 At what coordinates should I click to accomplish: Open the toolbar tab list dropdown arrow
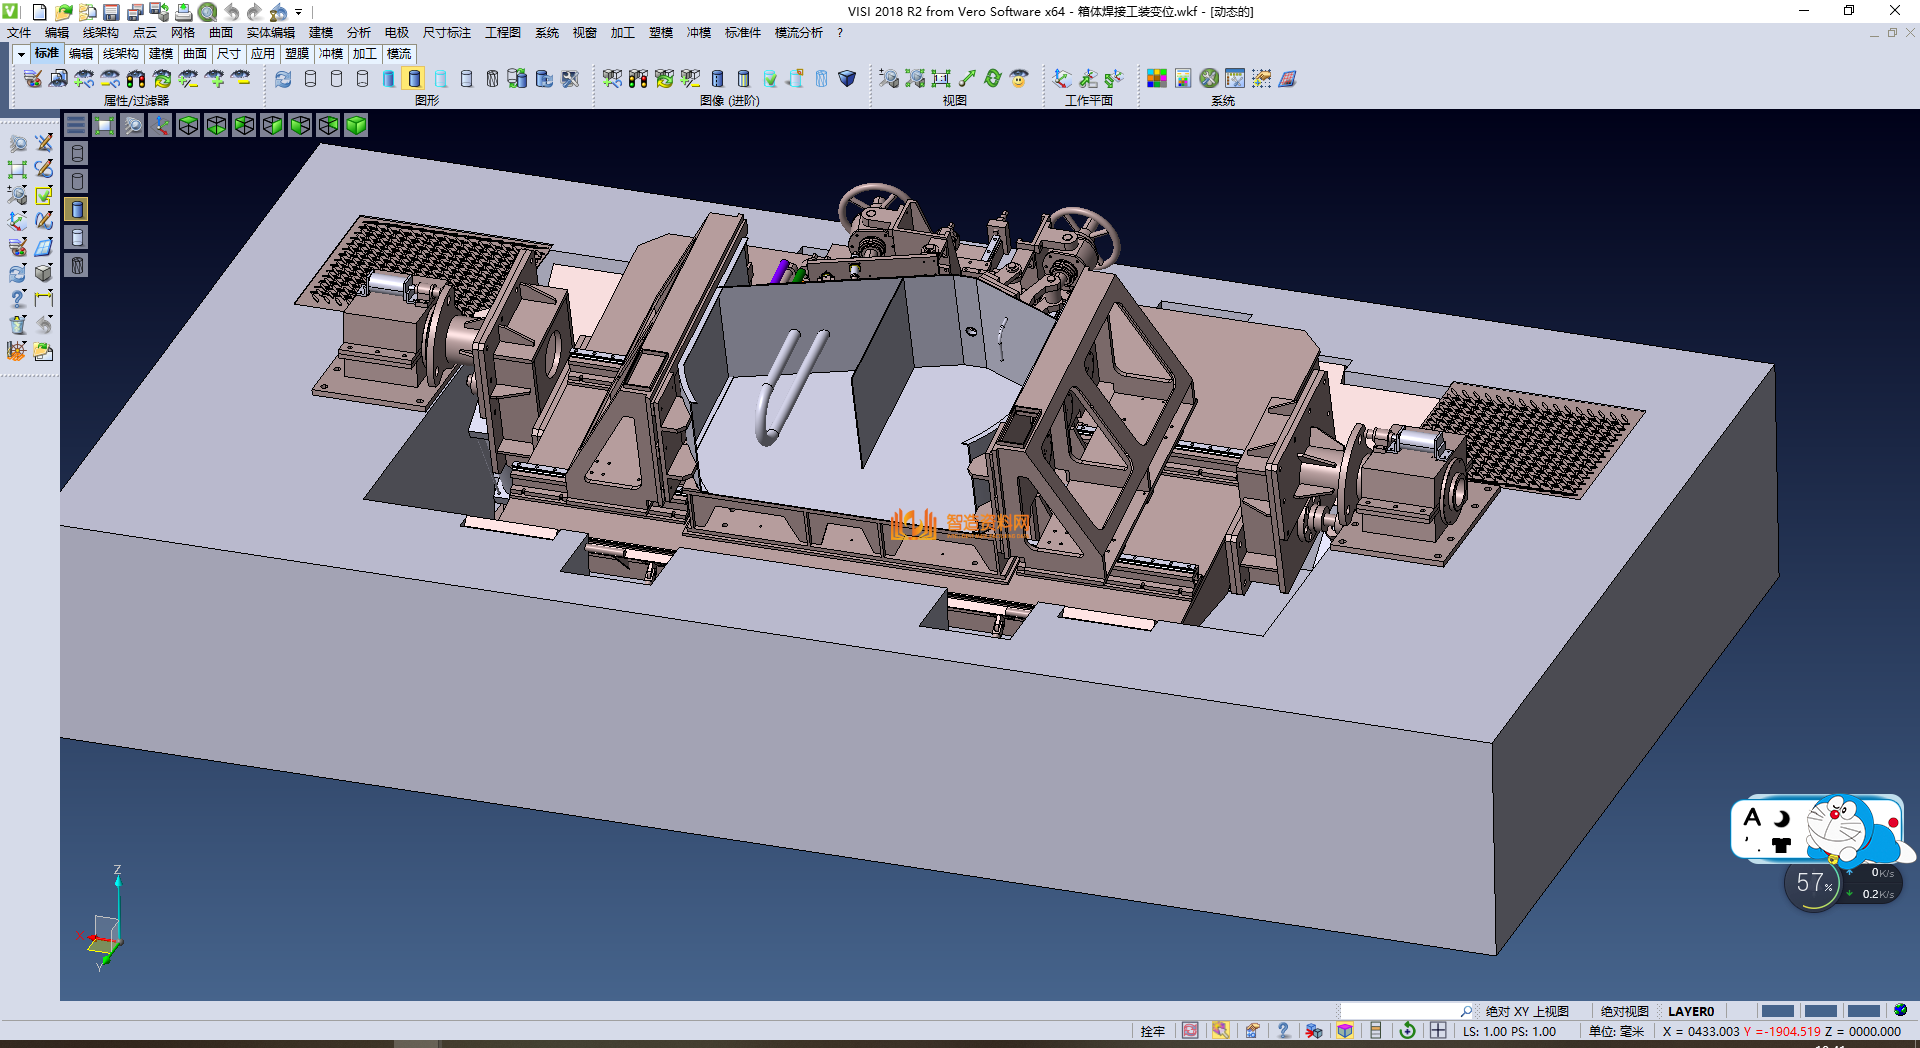(x=21, y=54)
